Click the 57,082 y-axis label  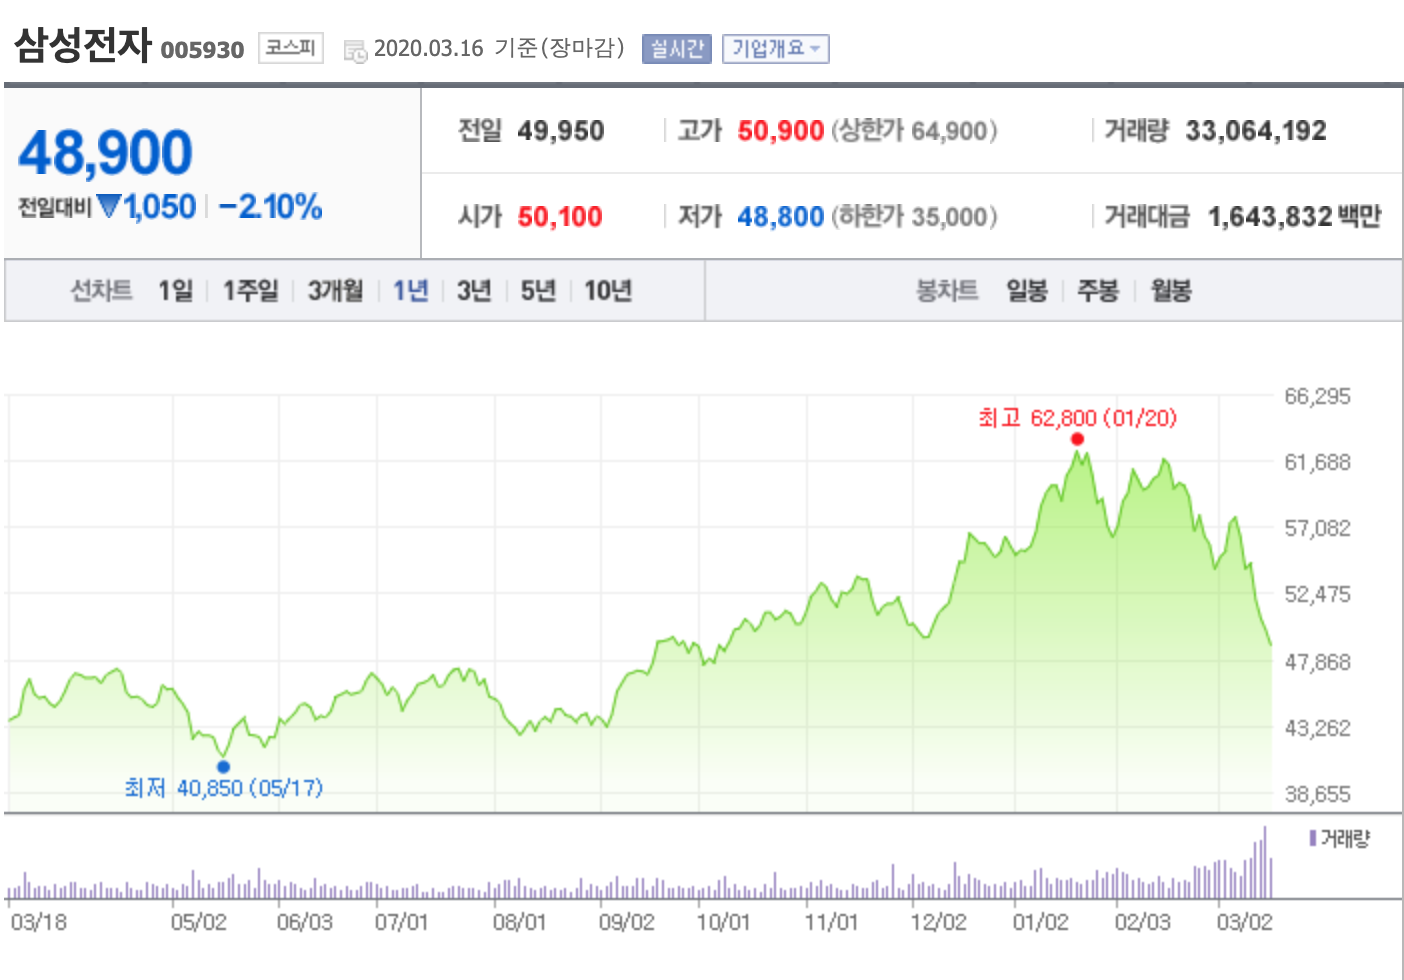[1317, 528]
